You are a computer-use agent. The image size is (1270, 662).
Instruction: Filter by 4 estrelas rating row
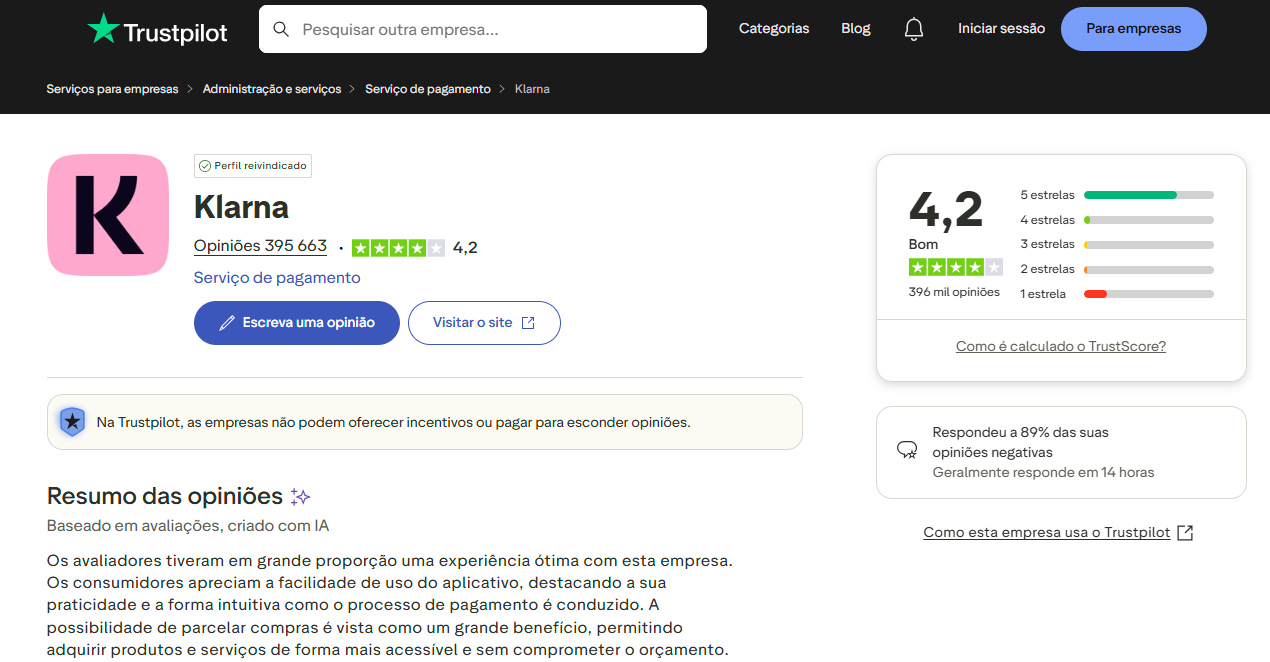pyautogui.click(x=1117, y=220)
